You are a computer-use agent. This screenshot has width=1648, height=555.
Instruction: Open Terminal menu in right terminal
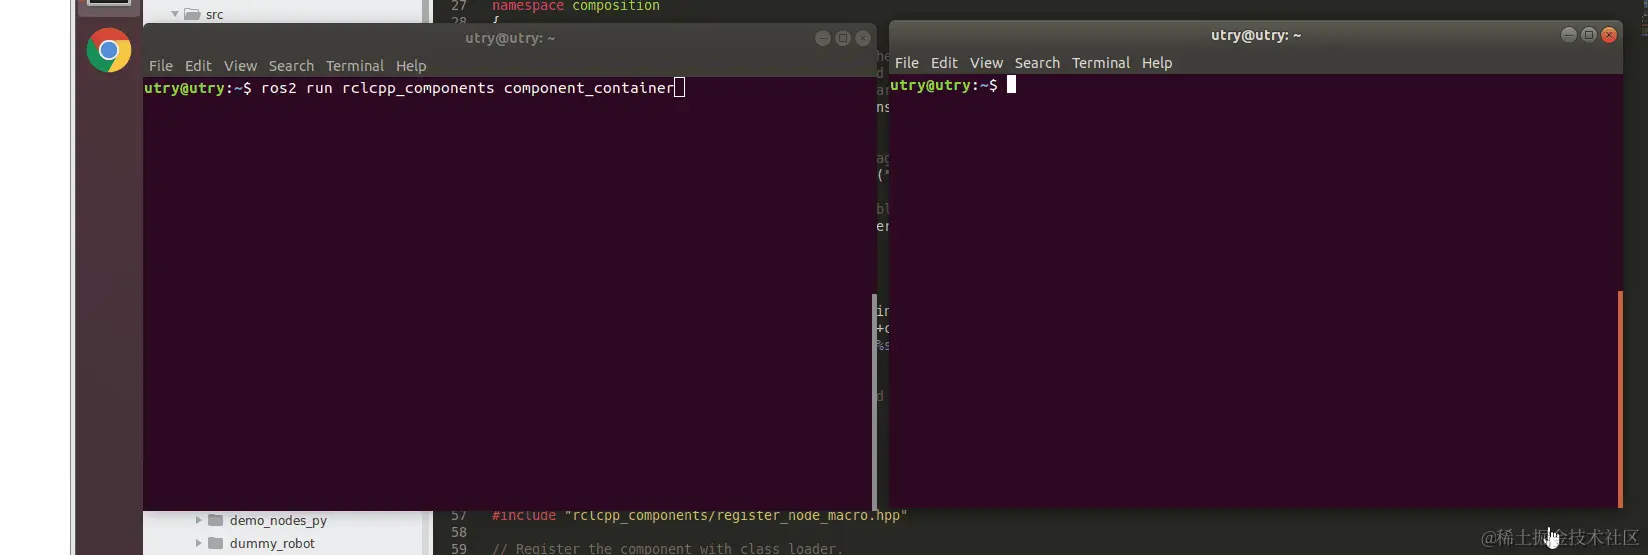1101,63
